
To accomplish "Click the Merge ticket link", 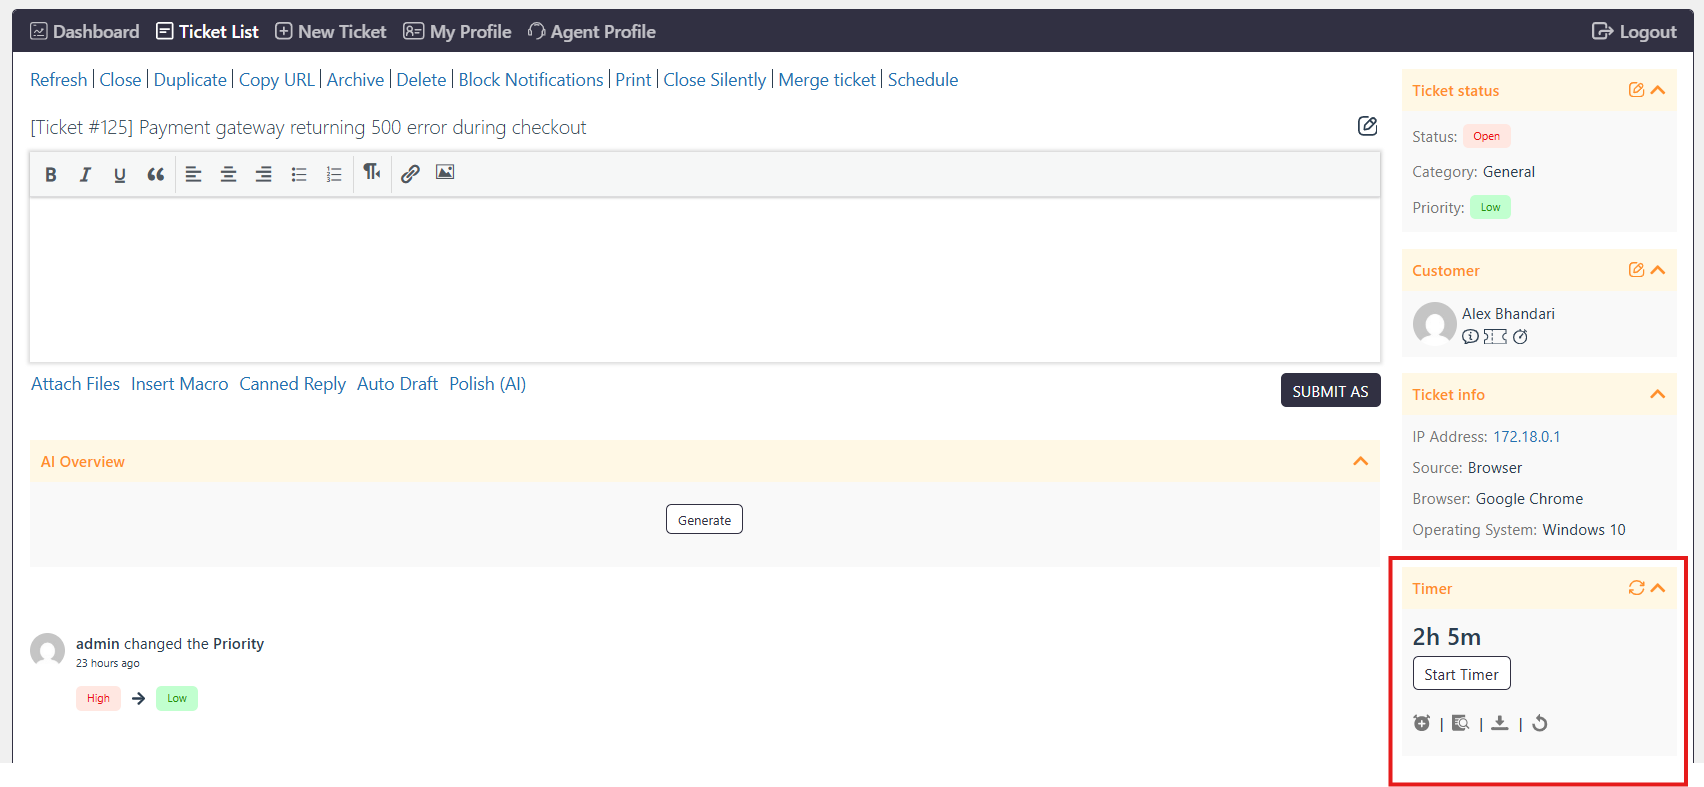I will (827, 80).
